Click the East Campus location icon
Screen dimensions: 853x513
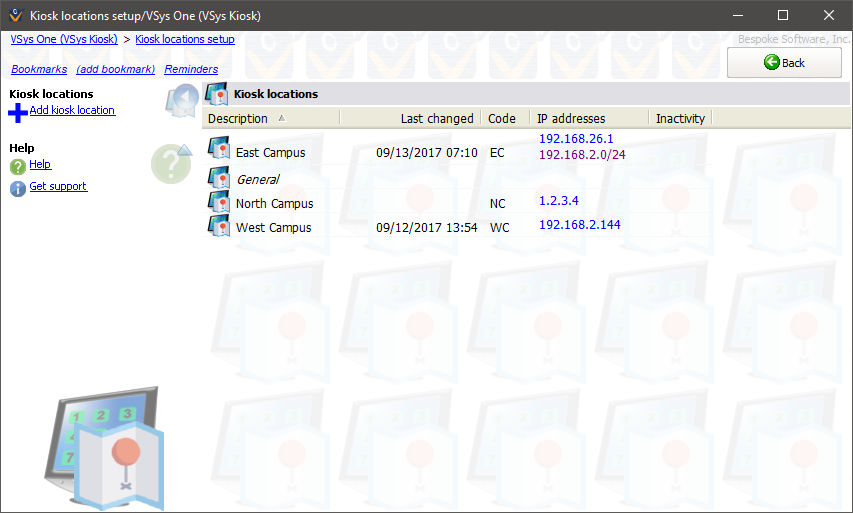tap(219, 150)
